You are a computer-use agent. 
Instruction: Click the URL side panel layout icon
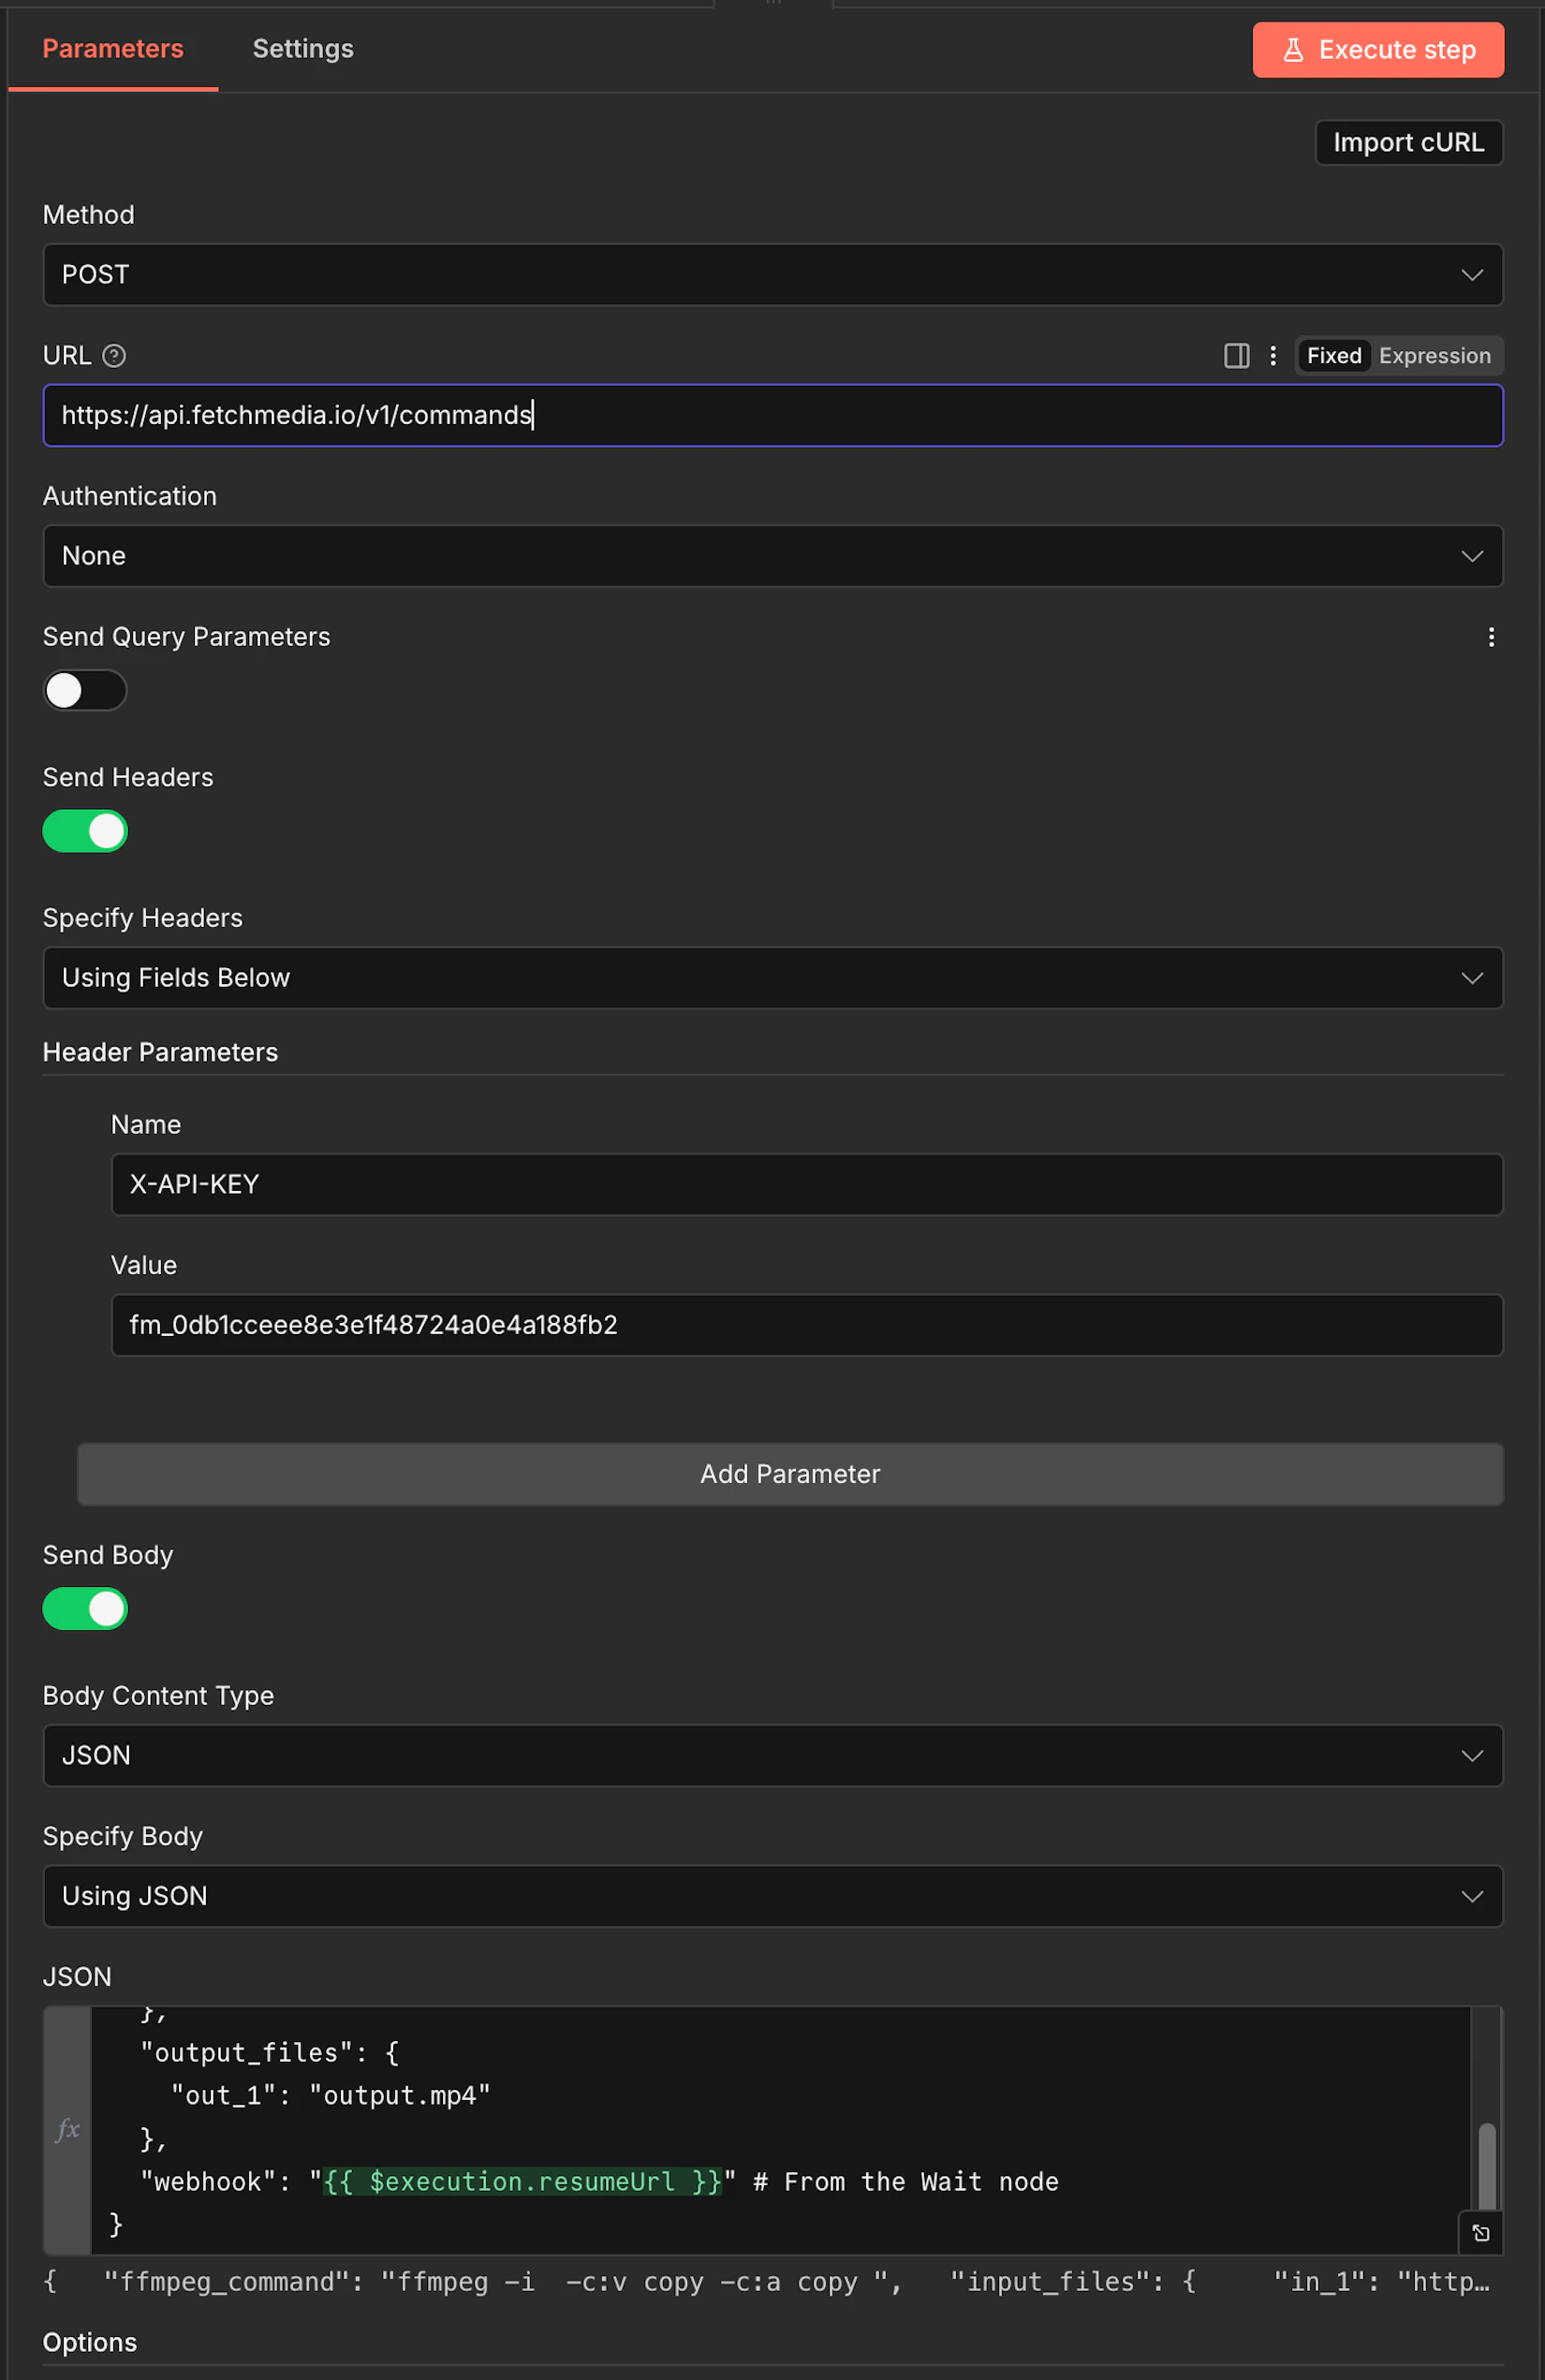[x=1236, y=356]
